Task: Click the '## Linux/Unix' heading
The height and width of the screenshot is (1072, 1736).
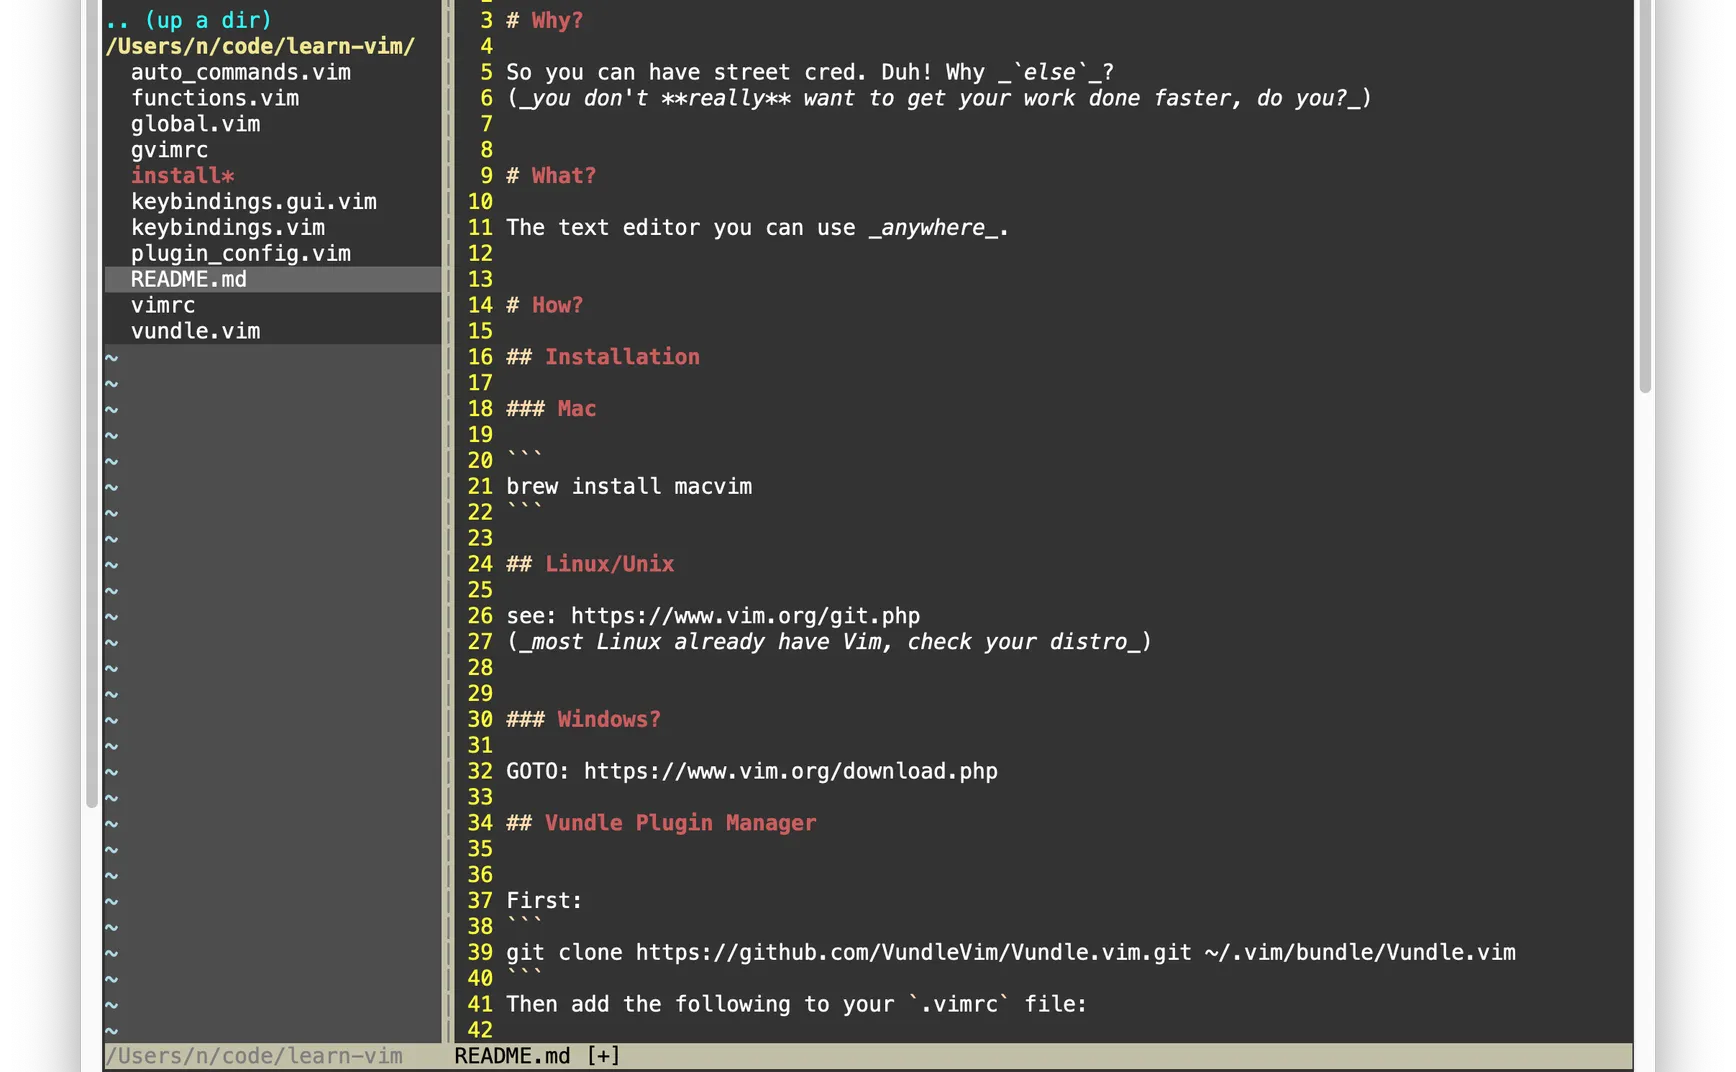Action: tap(590, 564)
